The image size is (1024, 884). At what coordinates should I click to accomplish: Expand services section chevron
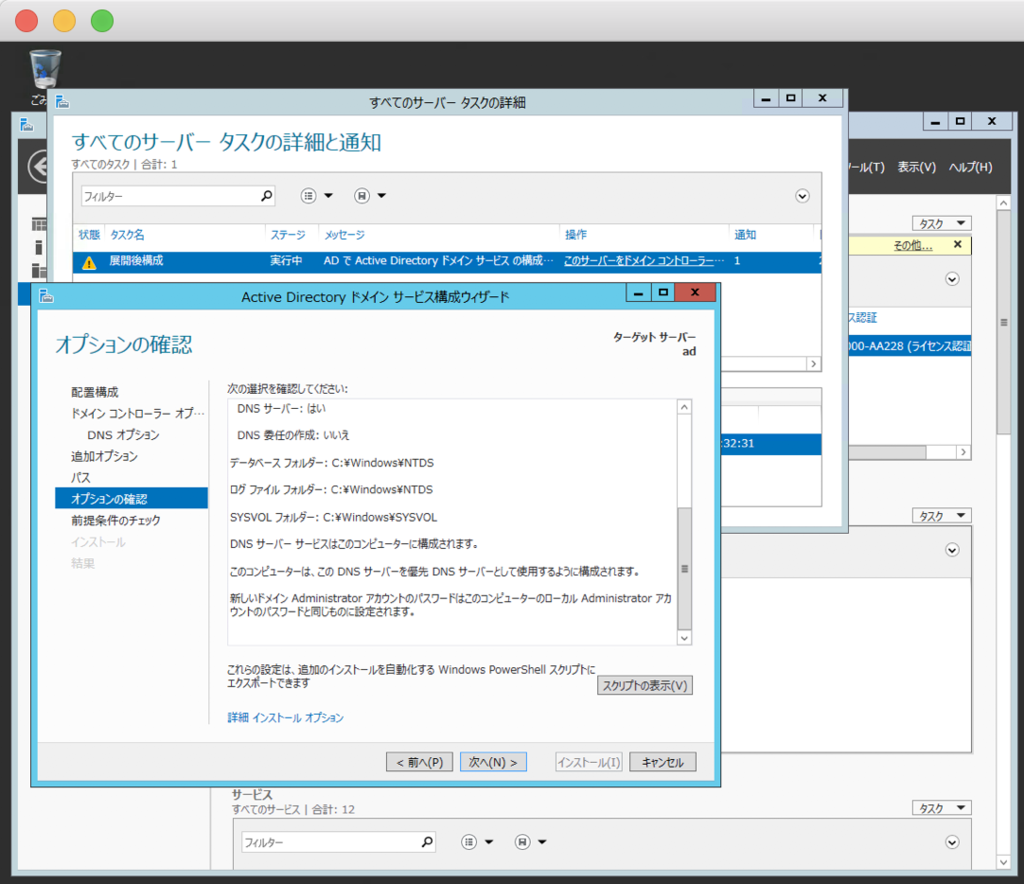952,843
